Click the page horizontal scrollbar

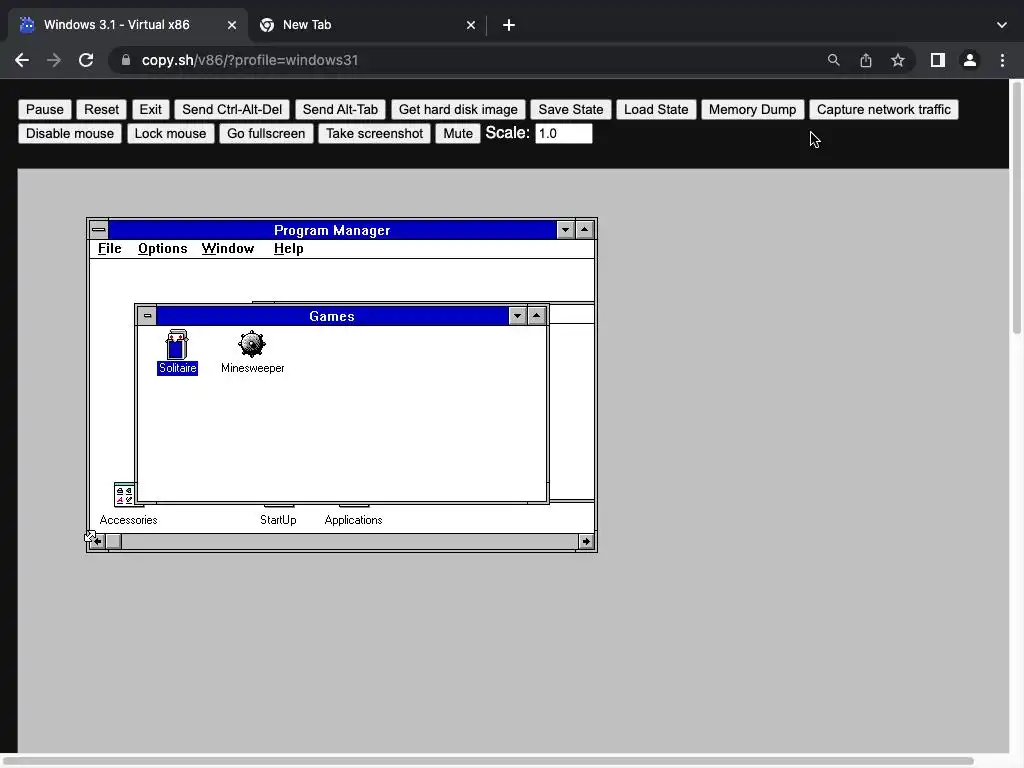click(487, 761)
